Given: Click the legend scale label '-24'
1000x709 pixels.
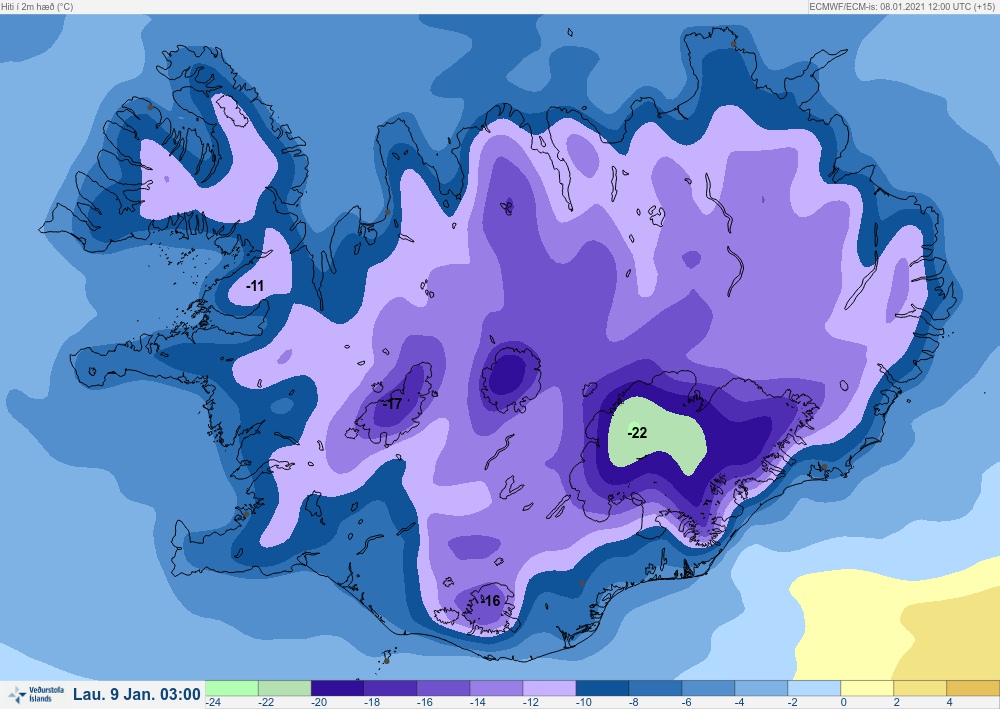Looking at the screenshot, I should tap(213, 702).
